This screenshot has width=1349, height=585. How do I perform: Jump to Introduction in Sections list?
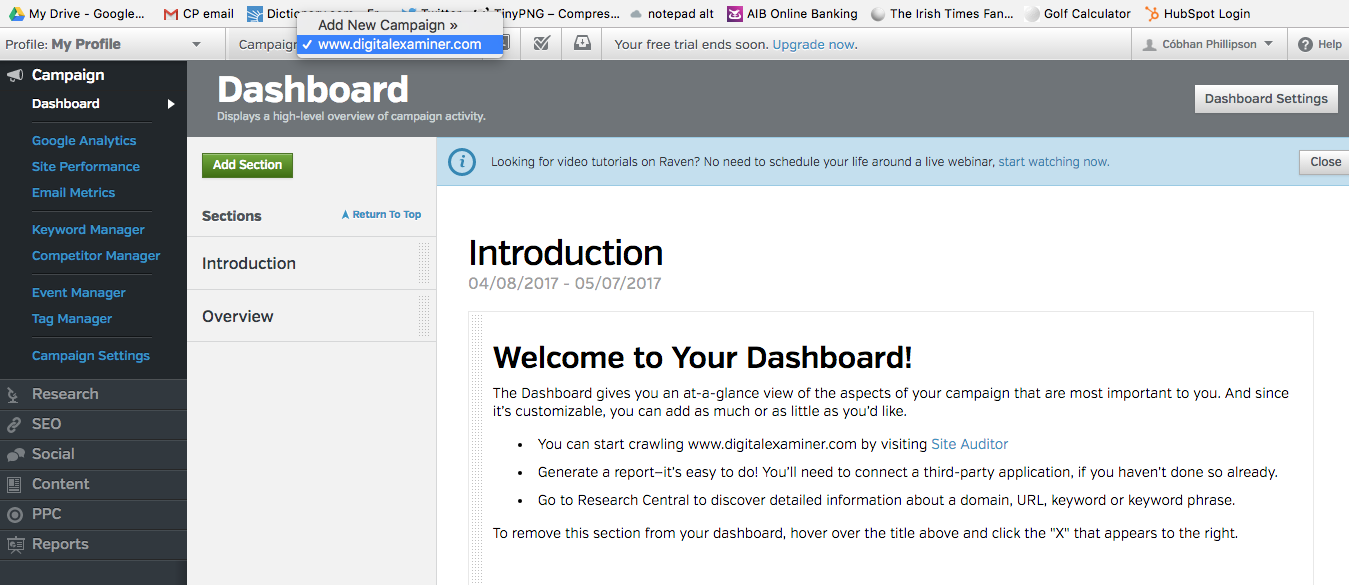(249, 264)
